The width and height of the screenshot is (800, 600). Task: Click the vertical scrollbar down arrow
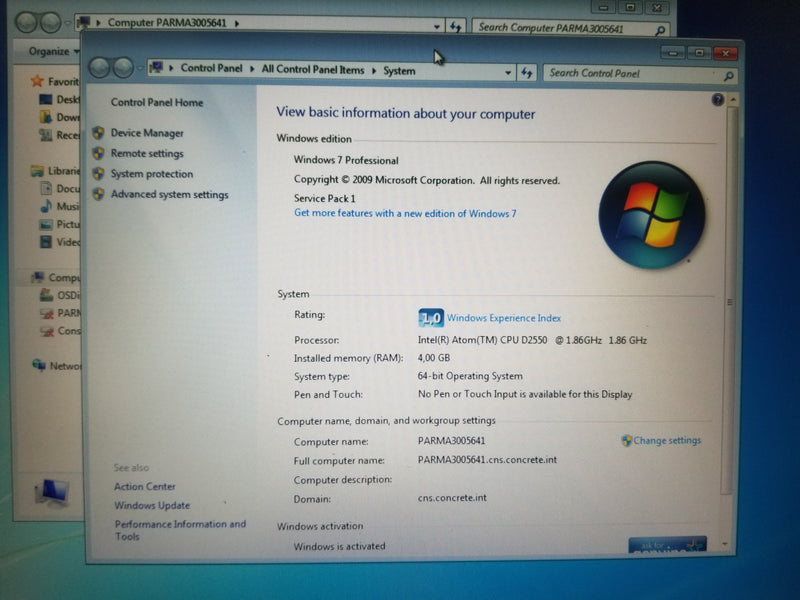pyautogui.click(x=726, y=544)
